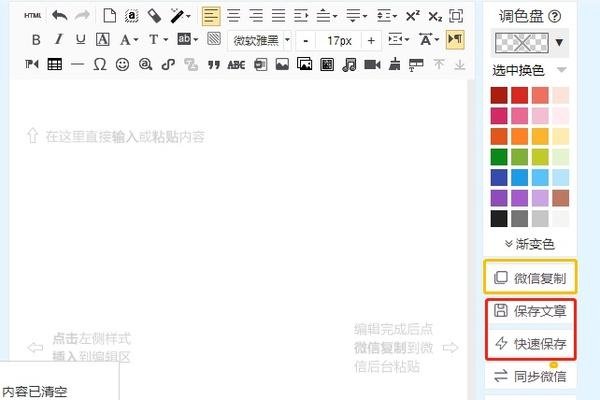Image resolution: width=600 pixels, height=400 pixels.
Task: Insert a horizontal divider line
Action: click(77, 64)
